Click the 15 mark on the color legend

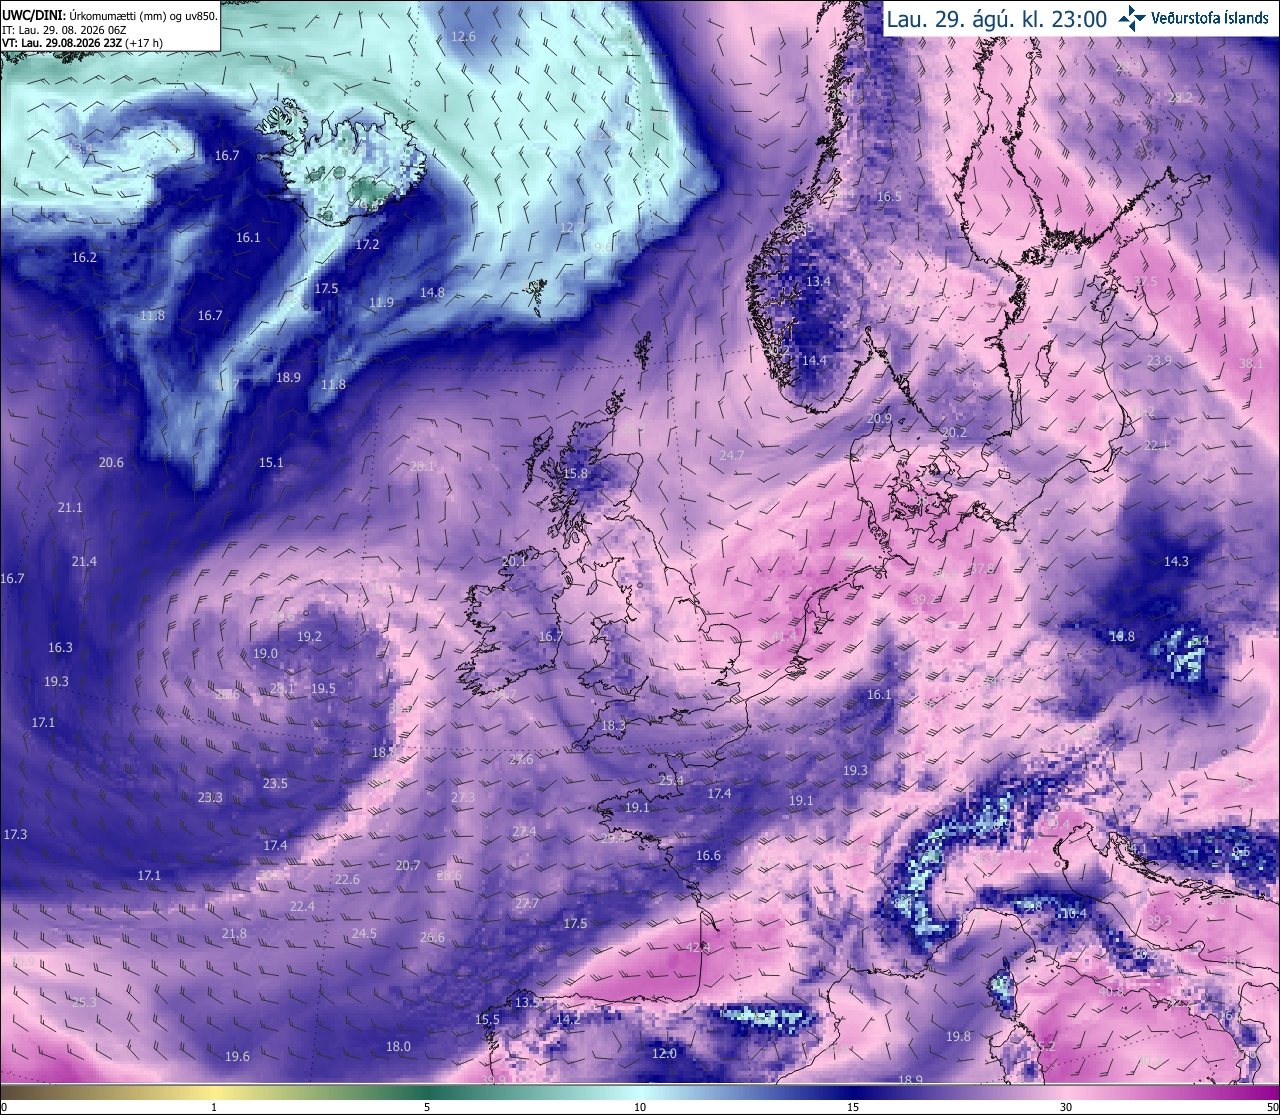[853, 1107]
